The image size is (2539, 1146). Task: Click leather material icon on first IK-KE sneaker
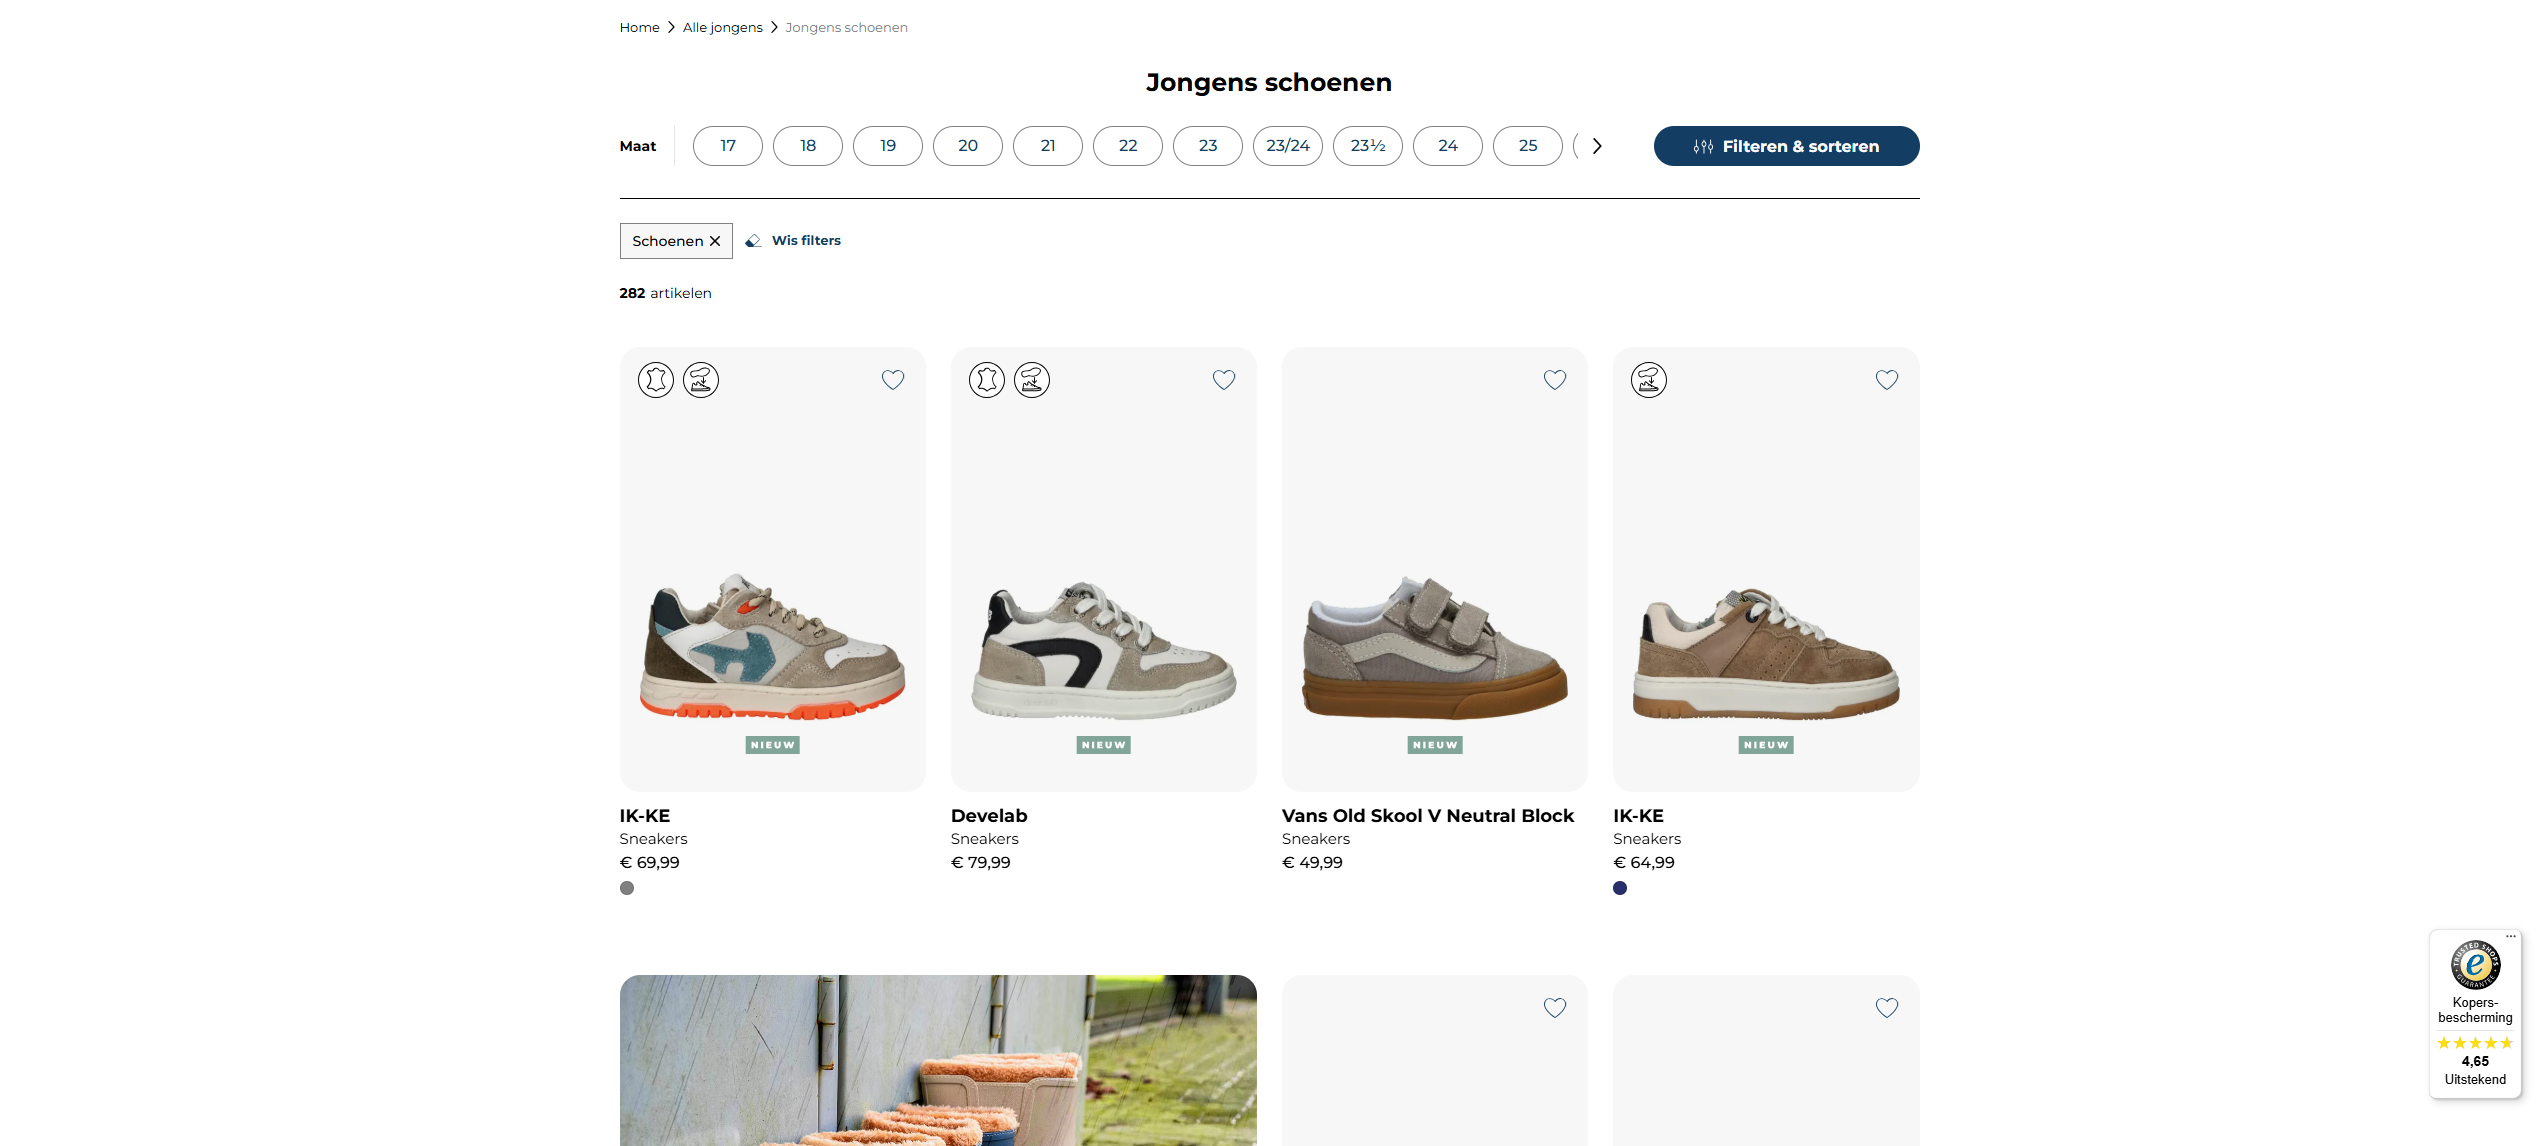click(x=656, y=380)
